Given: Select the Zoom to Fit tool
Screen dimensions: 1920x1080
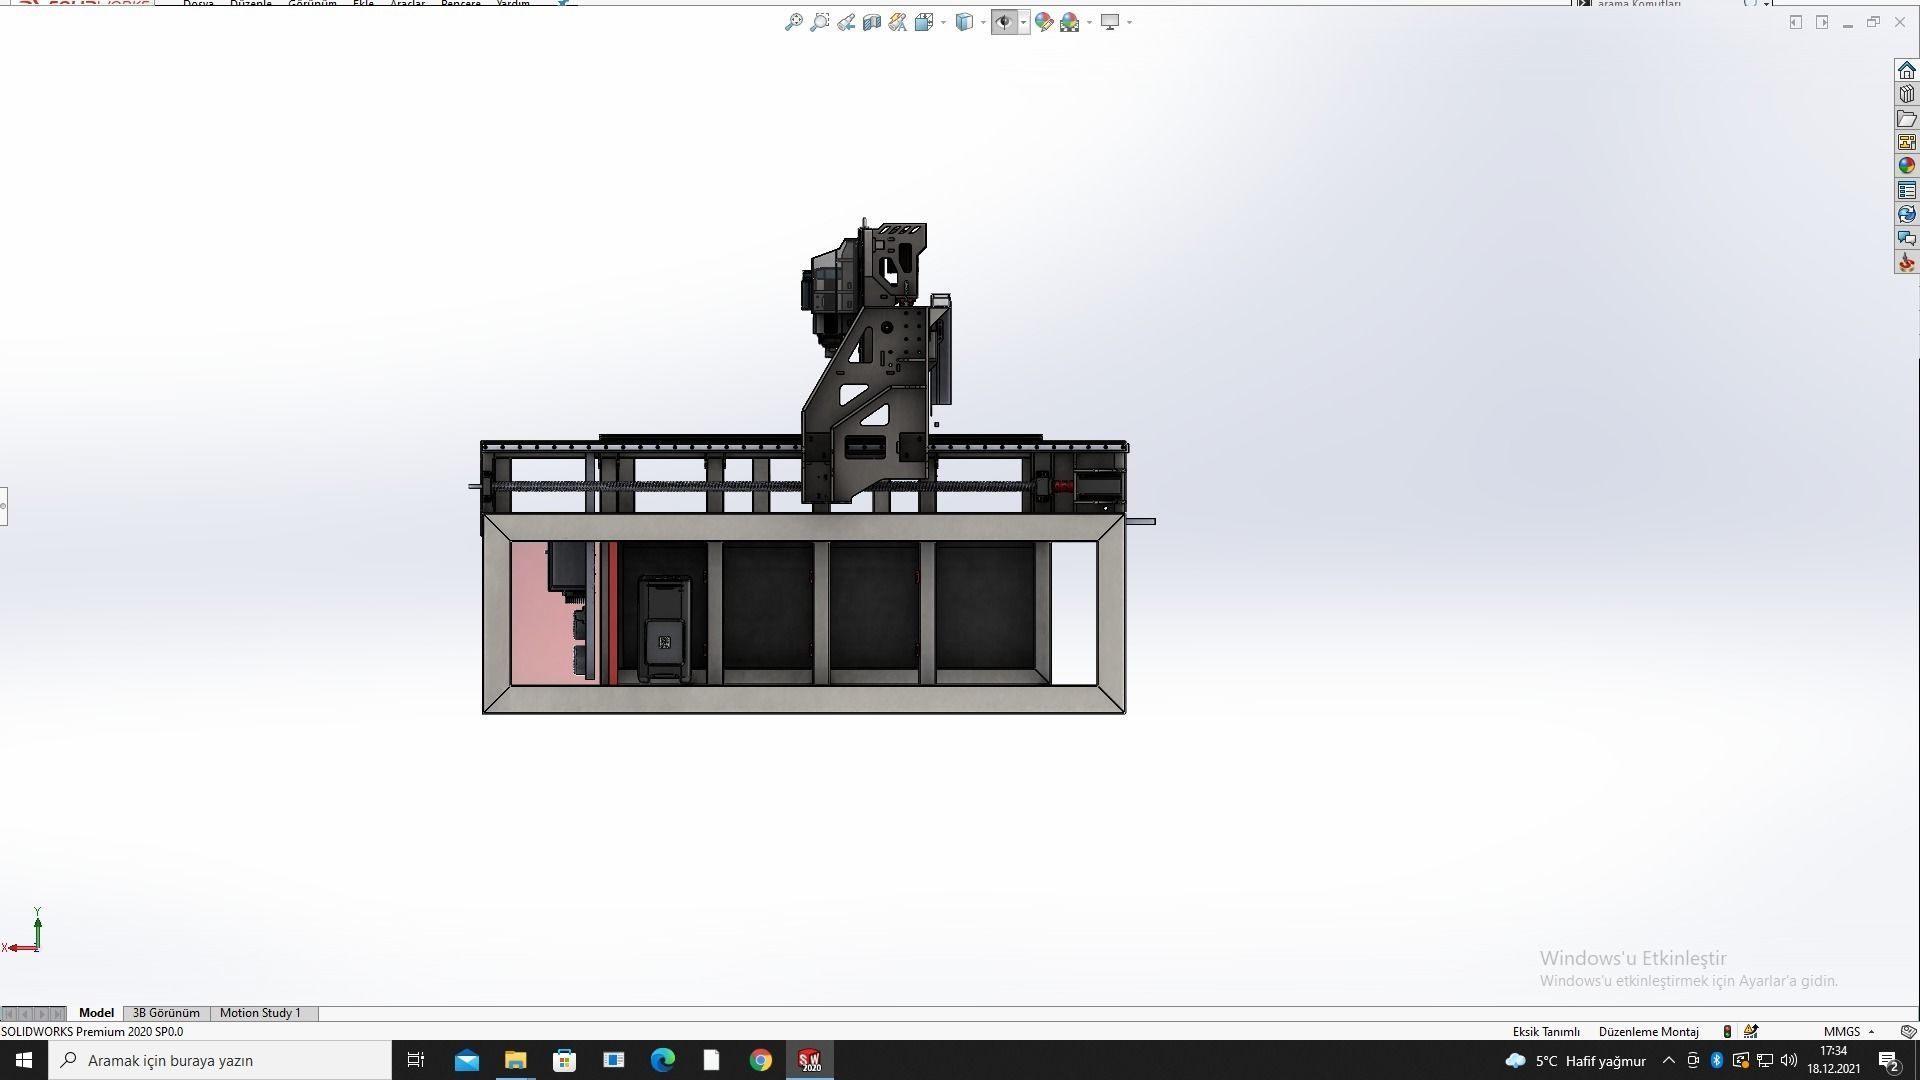Looking at the screenshot, I should [x=795, y=22].
